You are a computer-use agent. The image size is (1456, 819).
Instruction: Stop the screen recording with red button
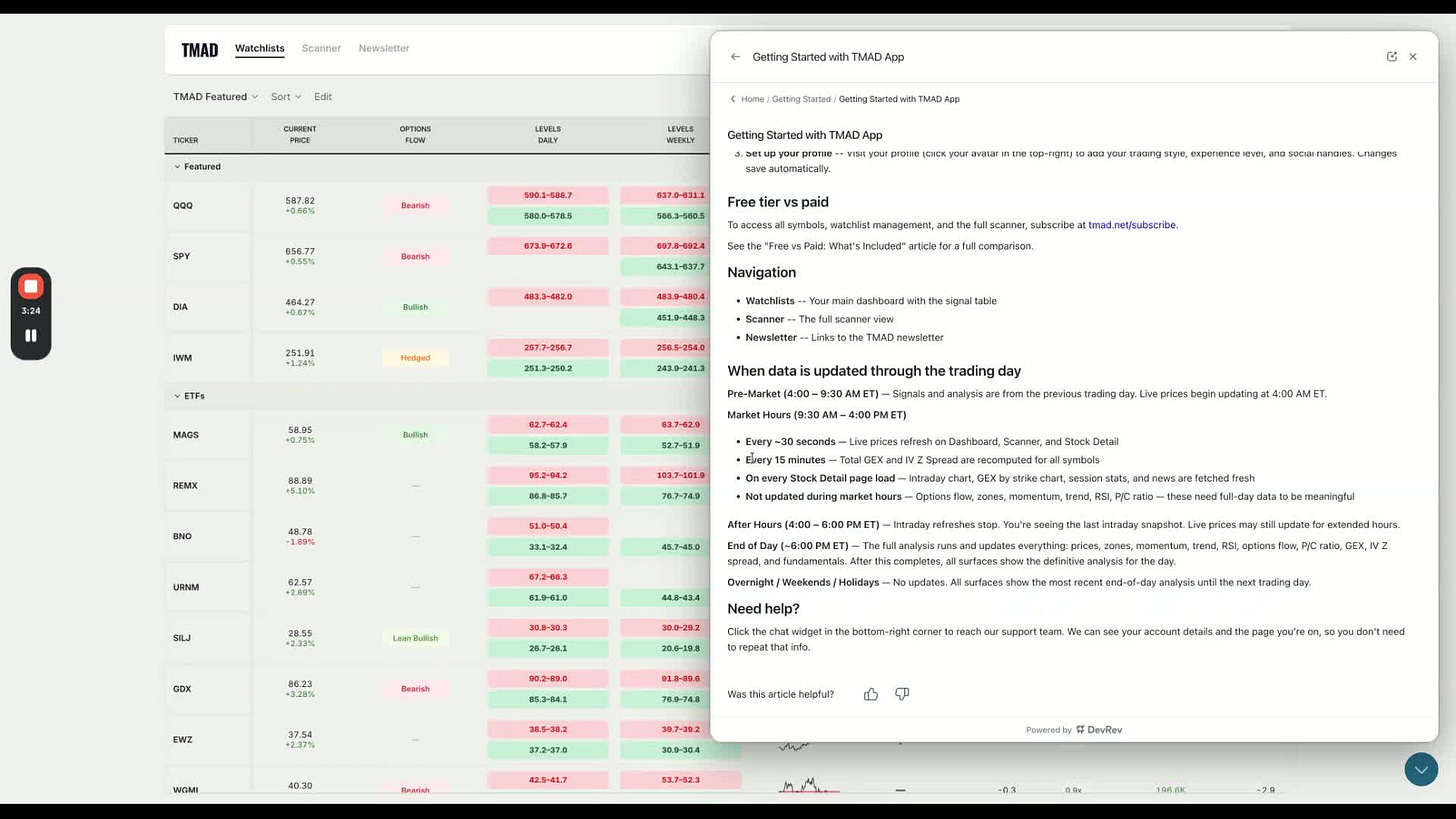tap(31, 287)
